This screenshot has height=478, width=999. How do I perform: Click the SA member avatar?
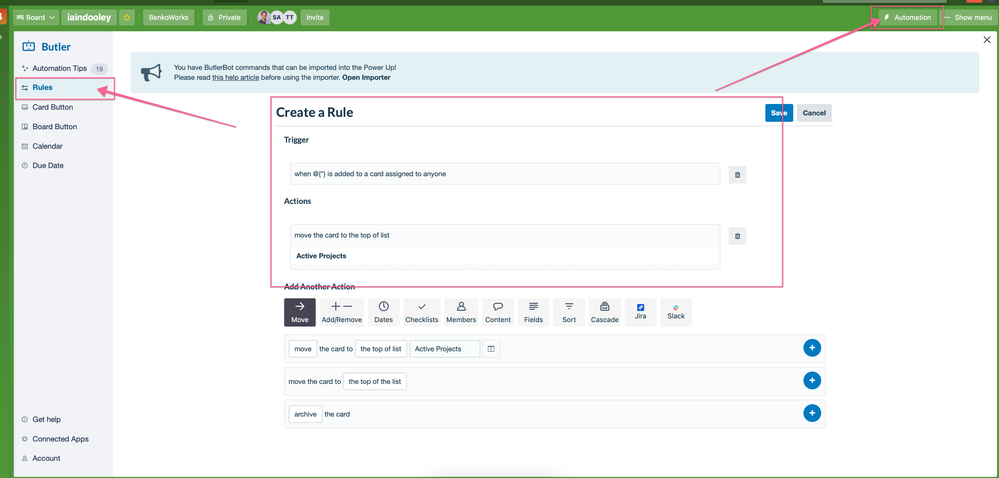(277, 18)
